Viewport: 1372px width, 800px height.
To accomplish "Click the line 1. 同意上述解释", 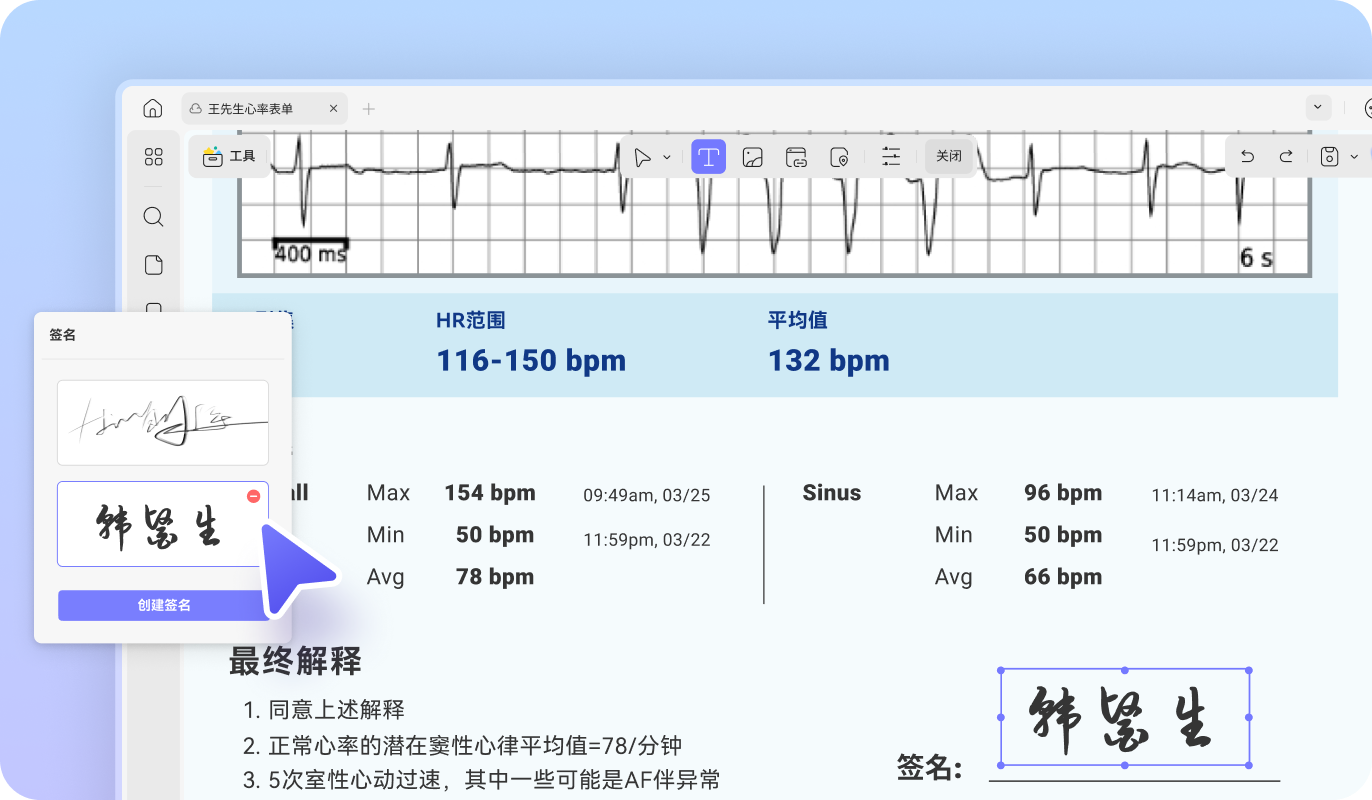I will (324, 711).
